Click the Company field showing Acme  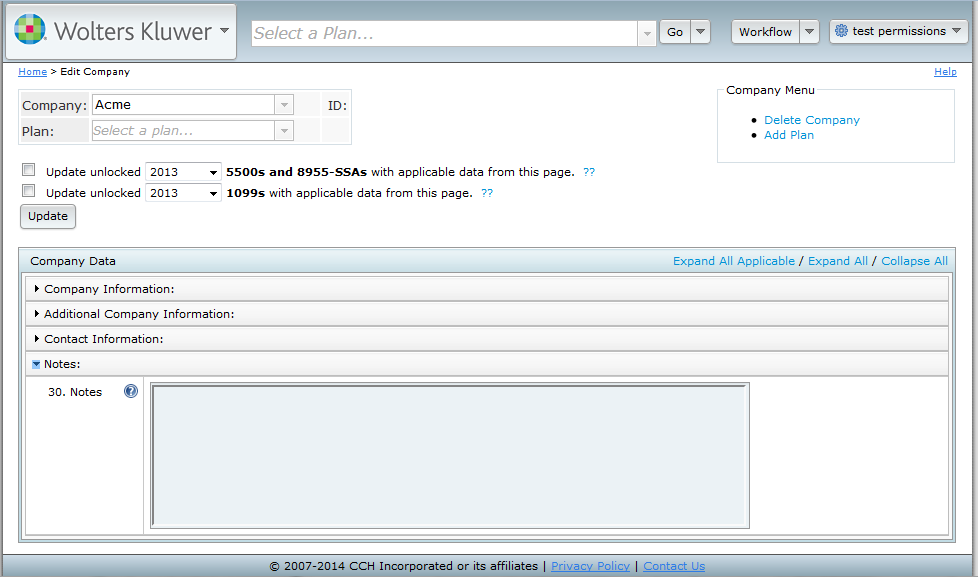pos(183,105)
